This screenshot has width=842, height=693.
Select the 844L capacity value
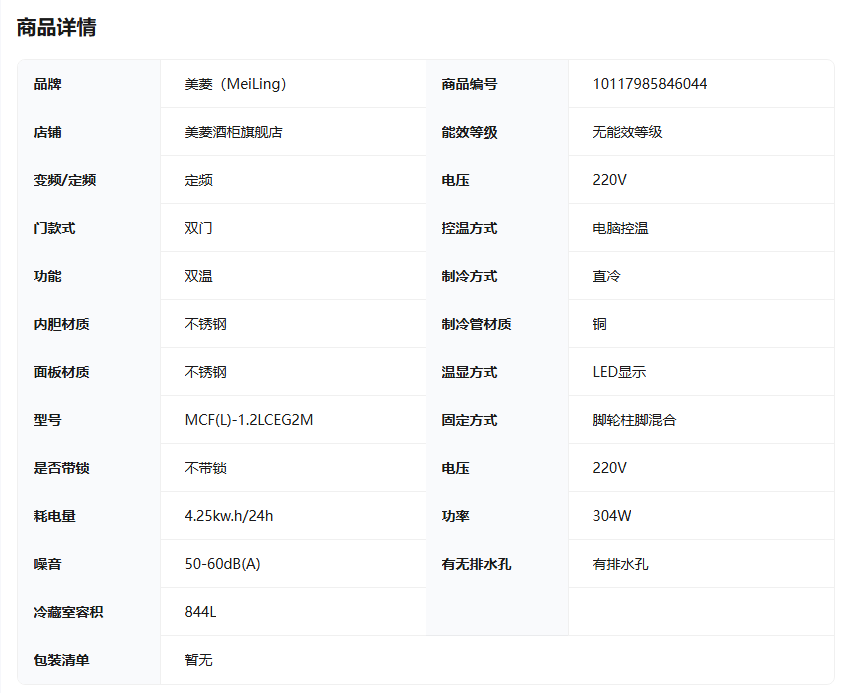click(x=200, y=612)
